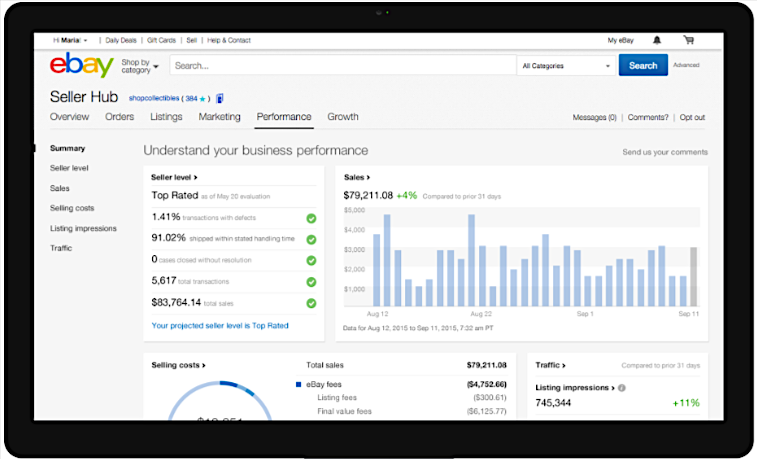Click green check for transactions with defects
Image resolution: width=757 pixels, height=459 pixels.
click(311, 219)
